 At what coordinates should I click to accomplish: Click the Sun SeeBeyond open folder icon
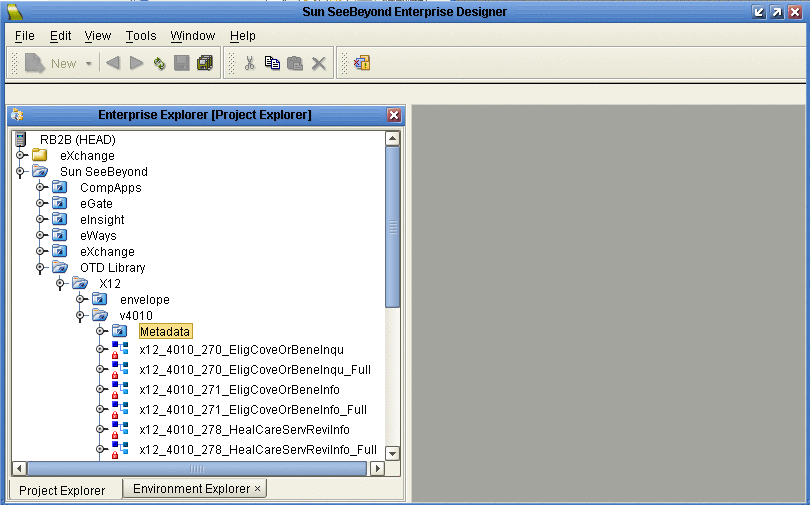[x=40, y=171]
